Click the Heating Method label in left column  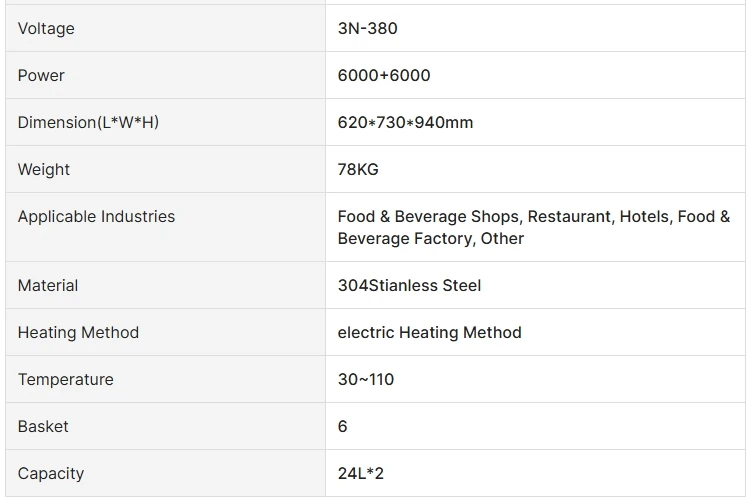point(78,332)
